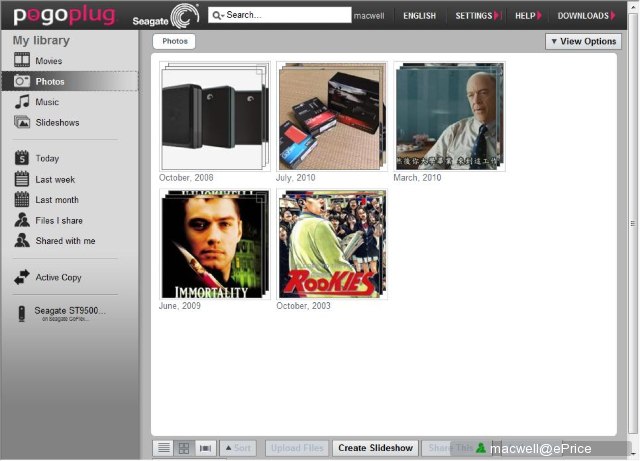Screen dimensions: 640x461
Task: Click the "March, 2010" date label
Action: pos(417,178)
